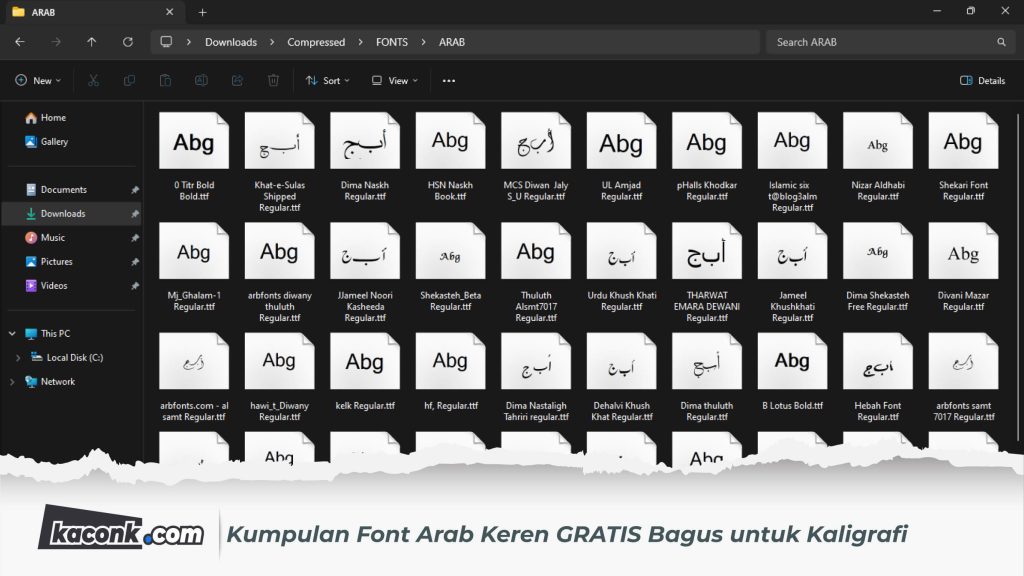
Task: Go to FONTS in the breadcrumb path
Action: (x=392, y=42)
